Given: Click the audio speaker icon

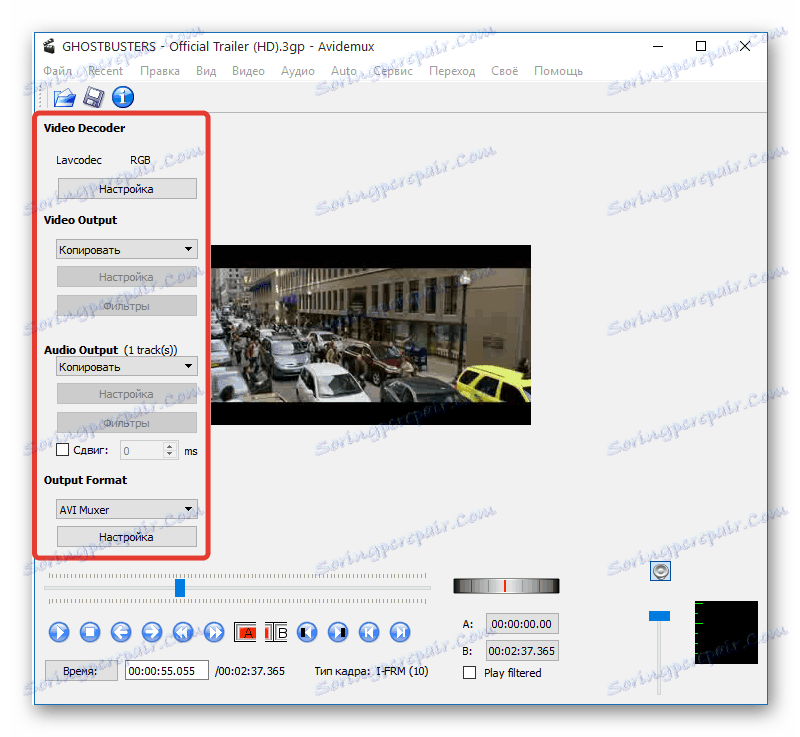Looking at the screenshot, I should [660, 571].
